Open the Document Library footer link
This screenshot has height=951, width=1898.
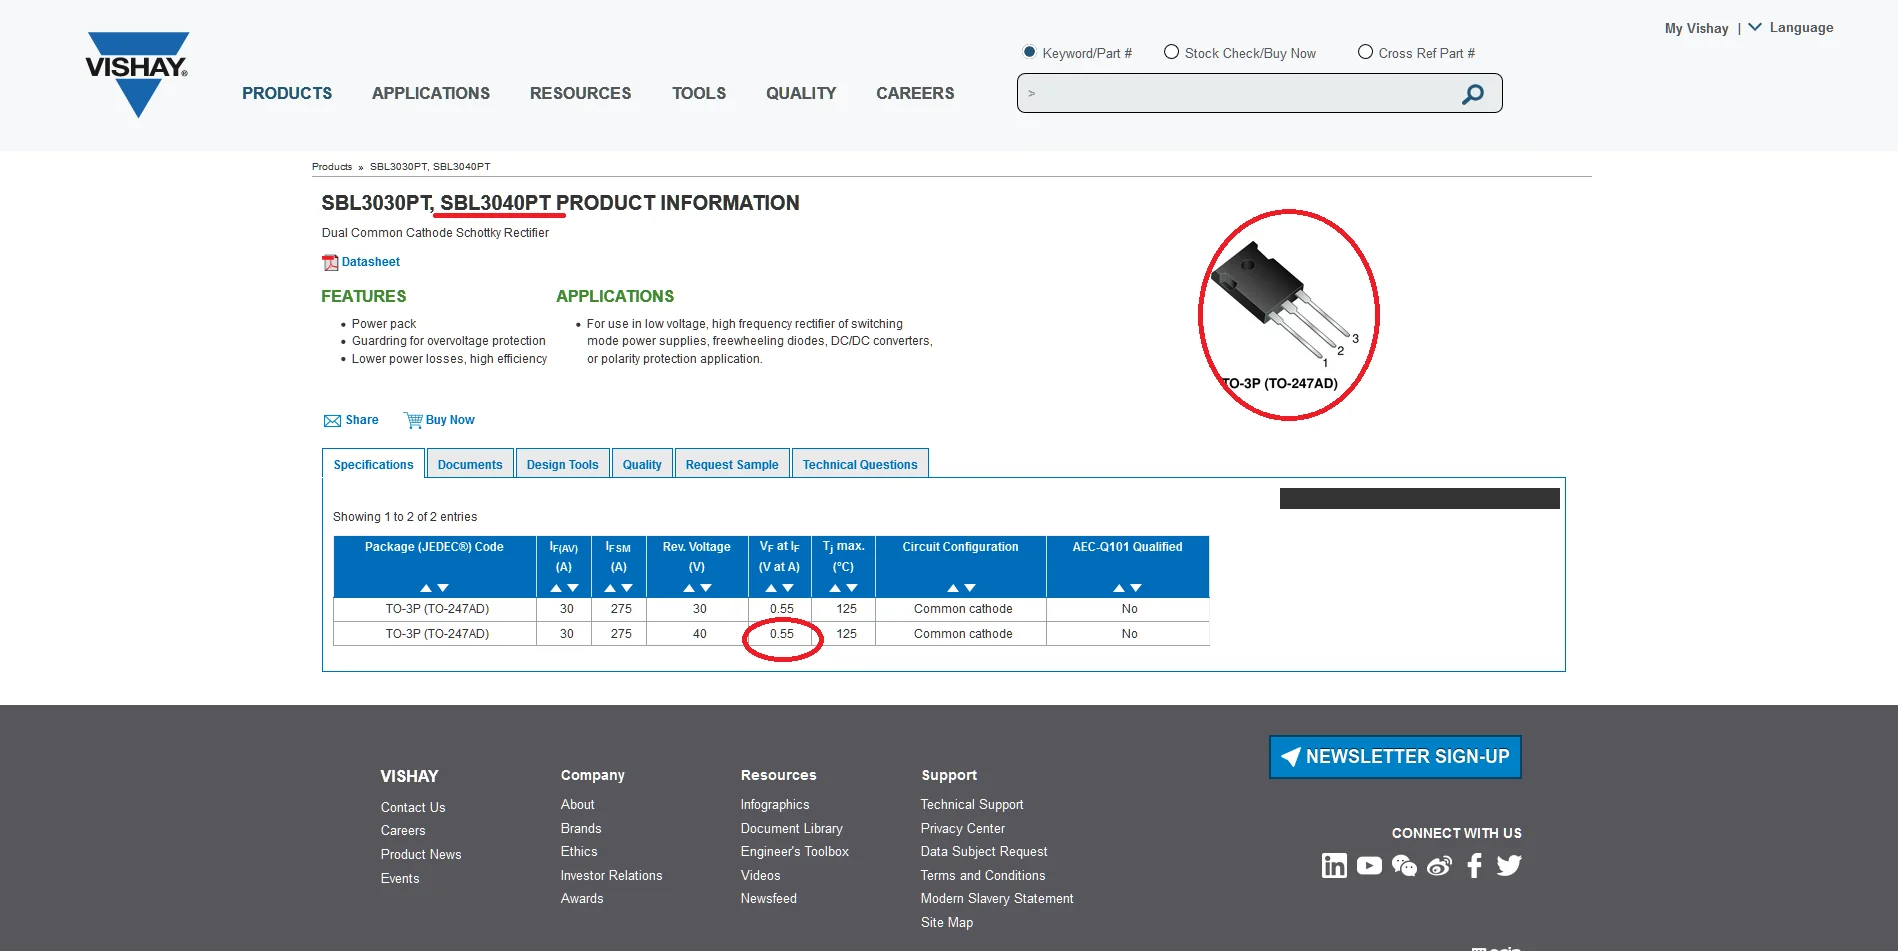tap(792, 828)
